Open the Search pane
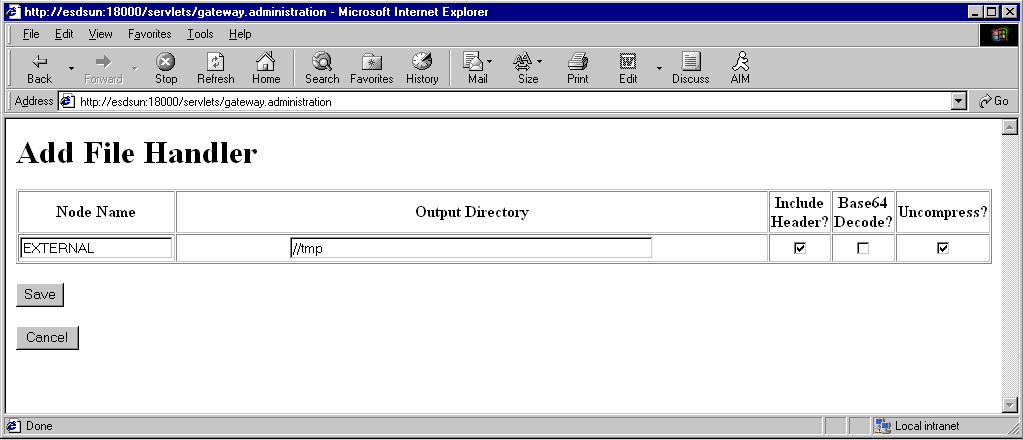 pyautogui.click(x=322, y=68)
